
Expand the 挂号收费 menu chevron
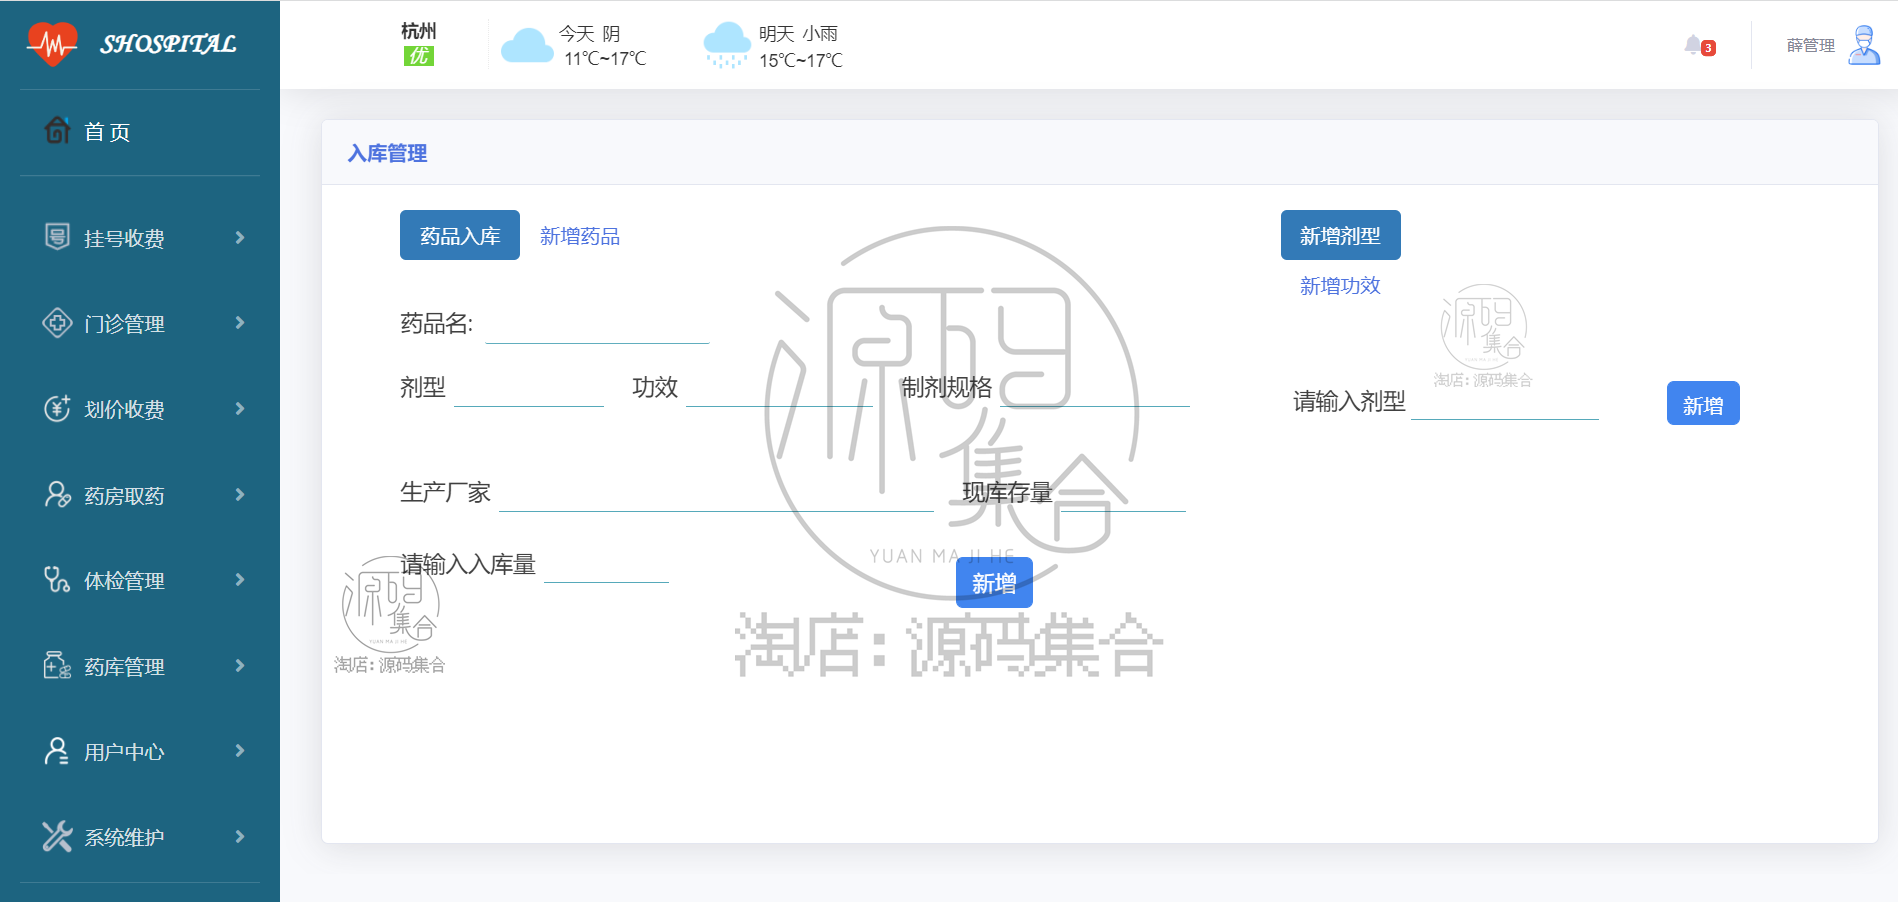tap(240, 237)
